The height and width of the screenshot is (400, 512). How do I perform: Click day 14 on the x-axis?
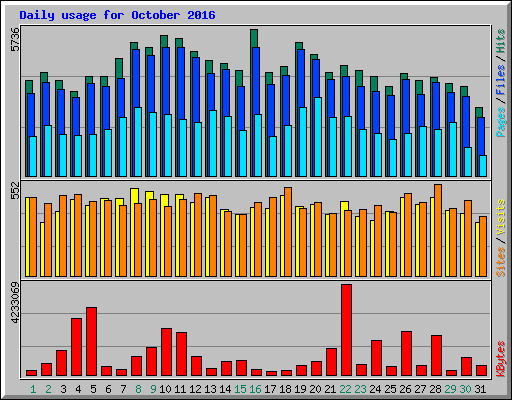tap(225, 389)
